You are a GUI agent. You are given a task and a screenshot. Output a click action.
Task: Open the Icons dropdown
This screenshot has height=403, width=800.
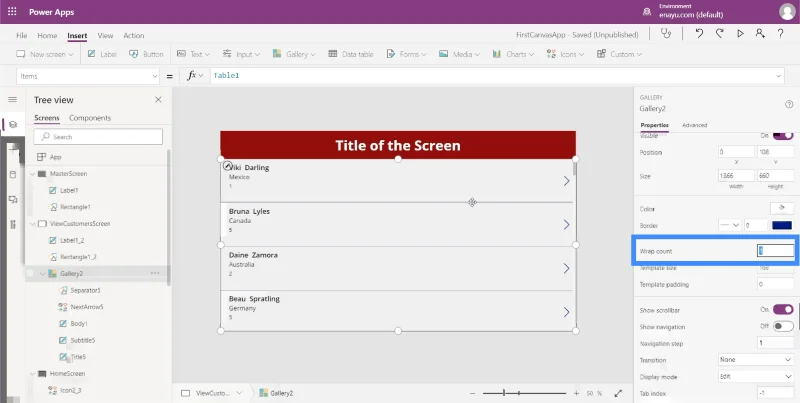click(x=565, y=54)
